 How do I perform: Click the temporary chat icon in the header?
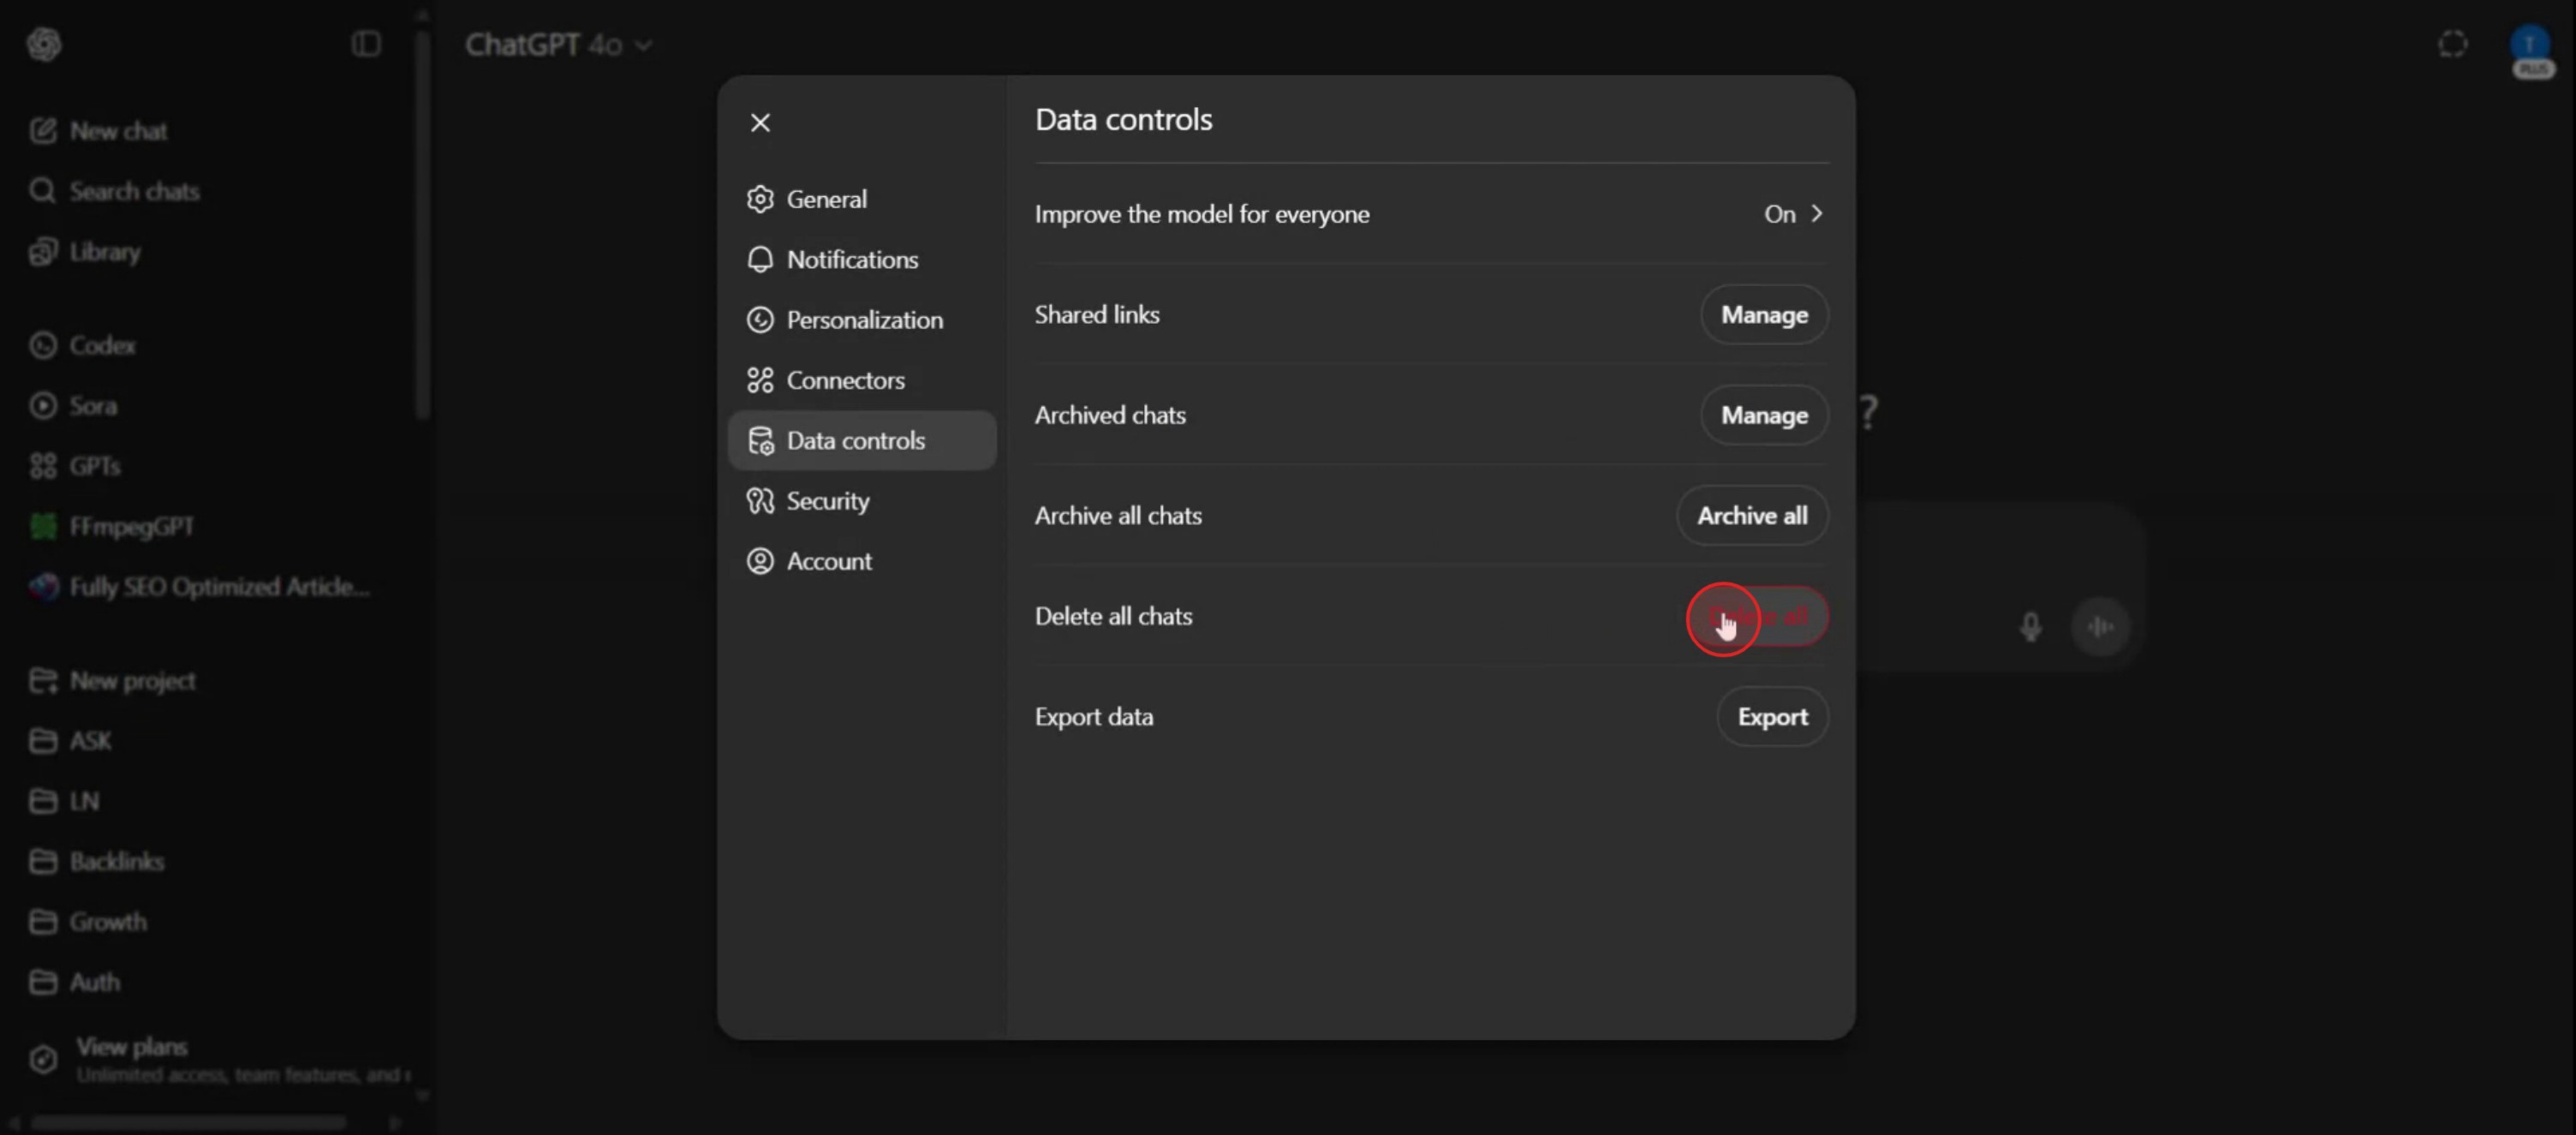coord(2452,44)
